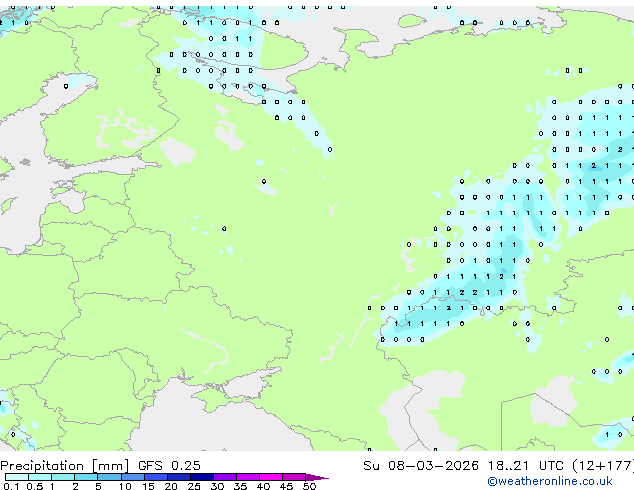Open the weatheronline.co.uk copyright link
The image size is (634, 490).
(x=550, y=481)
